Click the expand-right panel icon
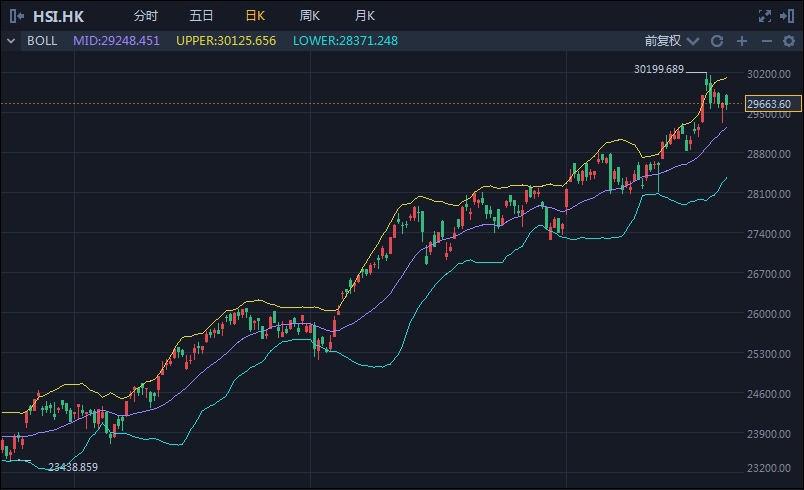 tap(787, 16)
